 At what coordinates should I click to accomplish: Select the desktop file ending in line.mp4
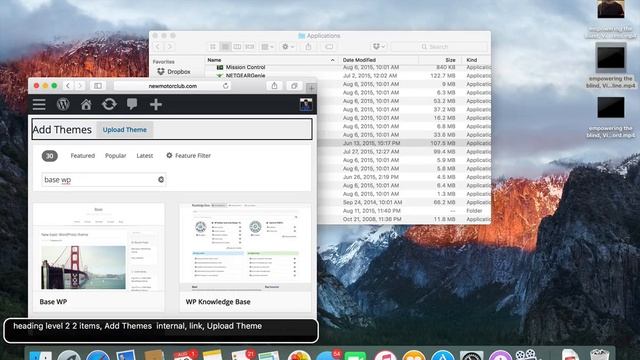pos(611,65)
